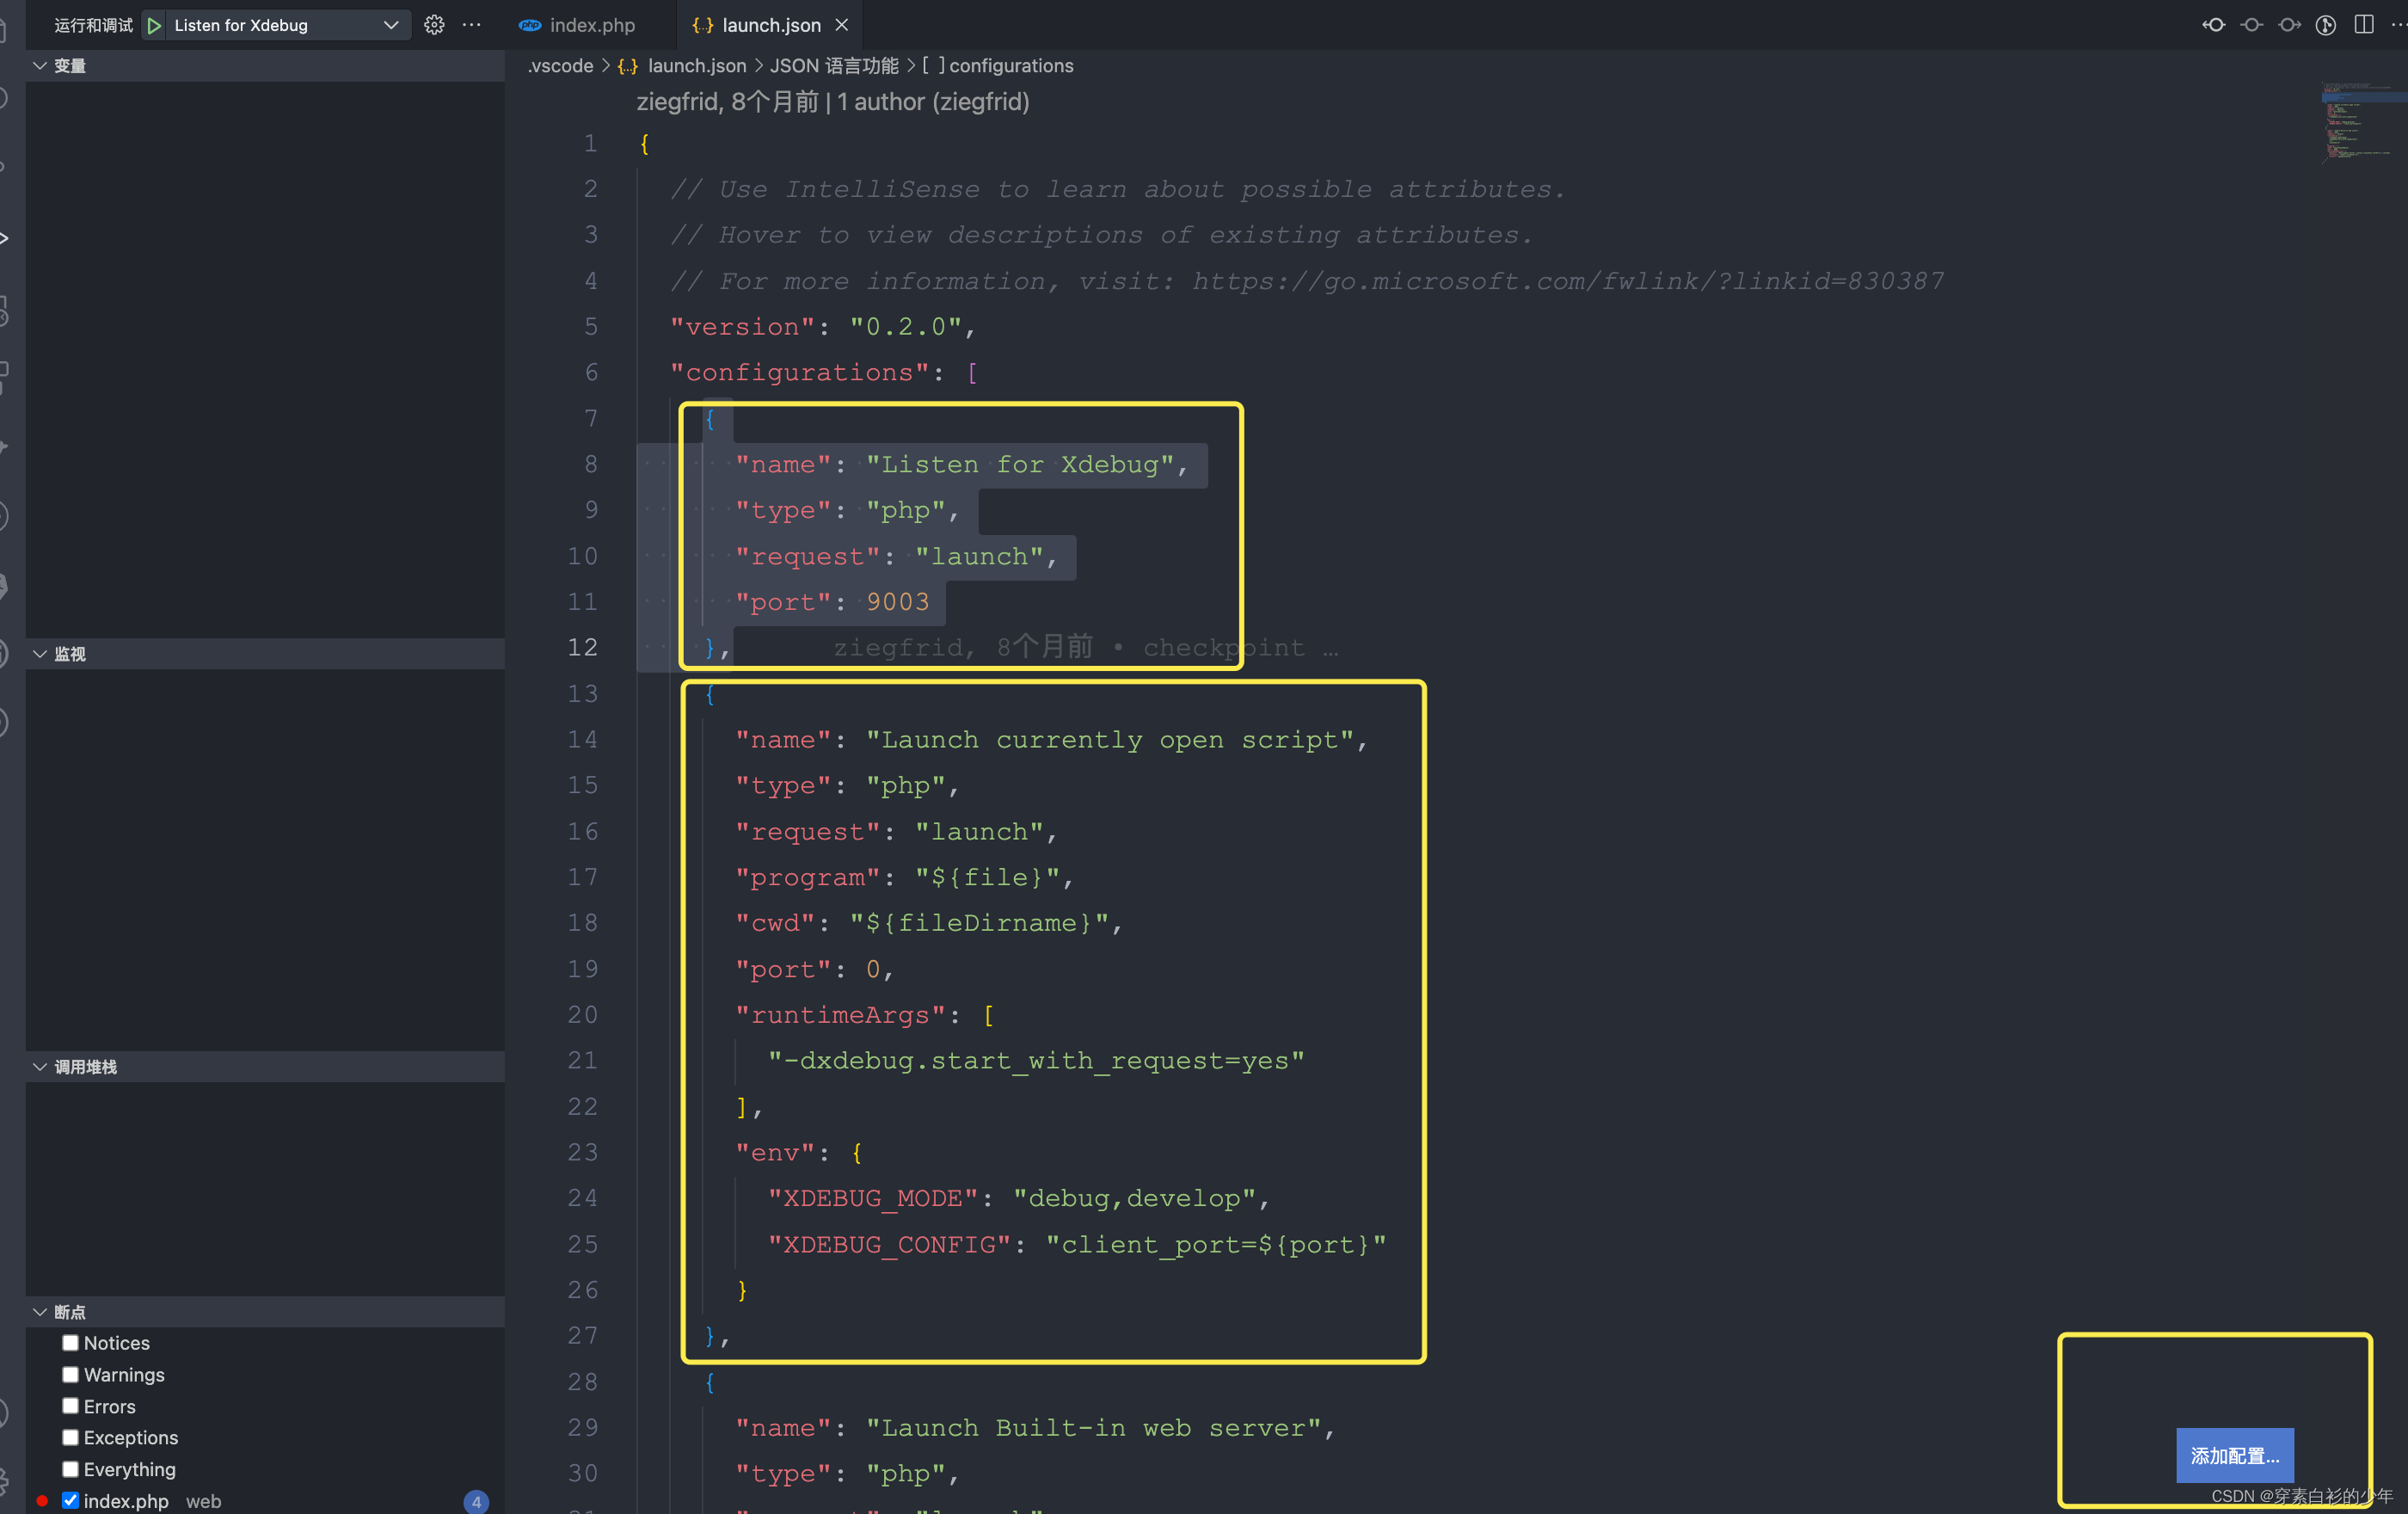Open the Listen for Xdebug configuration dropdown
Screen dimensions: 2408x1514
[x=390, y=25]
